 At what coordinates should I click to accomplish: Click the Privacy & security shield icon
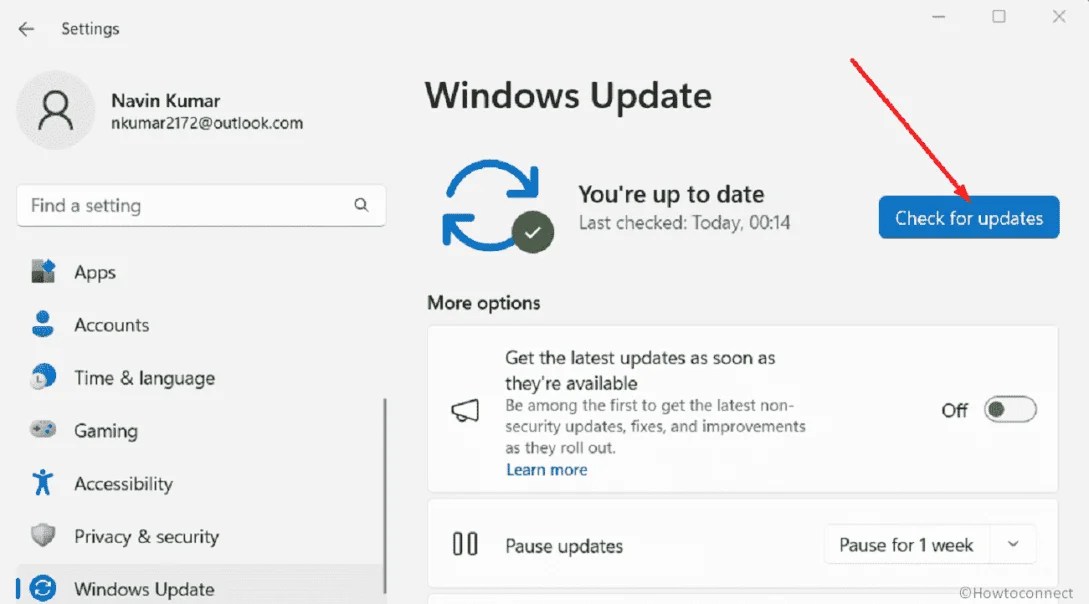tap(43, 536)
